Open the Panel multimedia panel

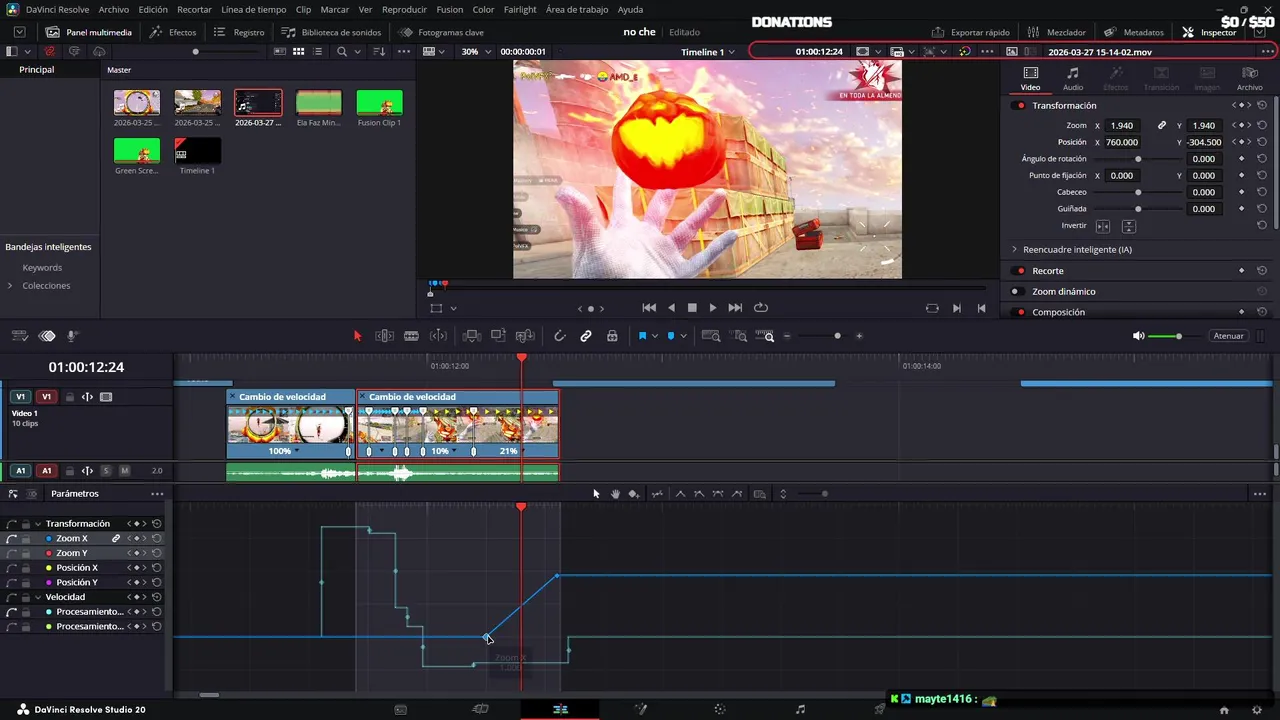(88, 32)
